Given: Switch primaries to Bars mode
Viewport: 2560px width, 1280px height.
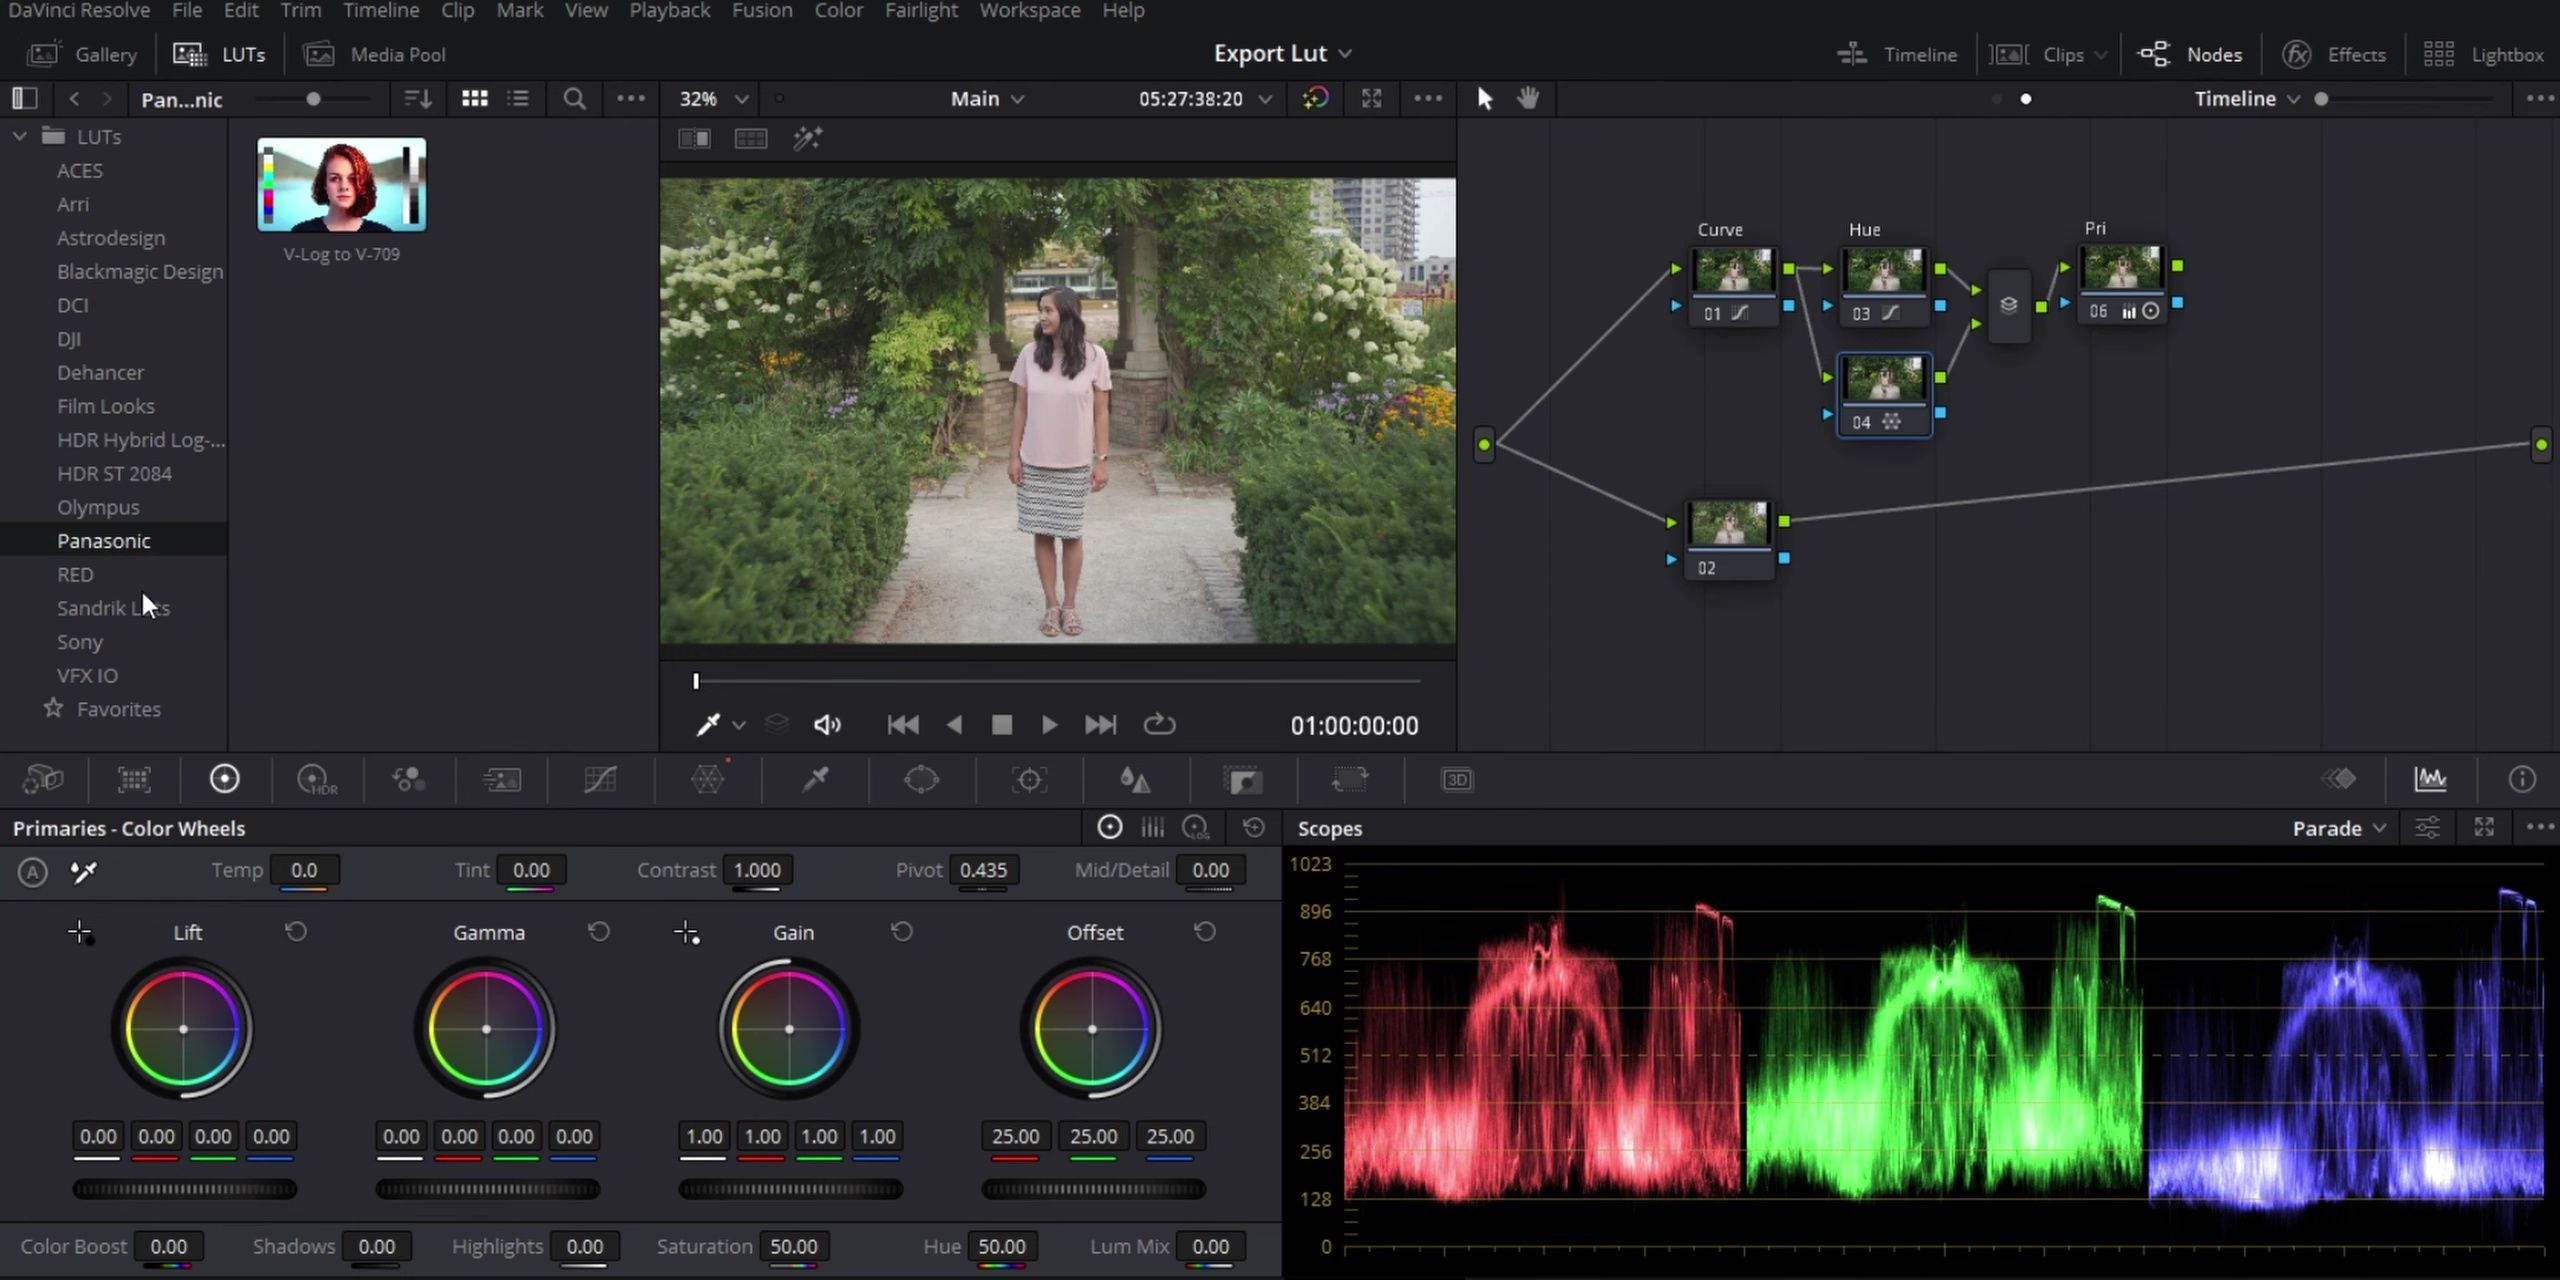Looking at the screenshot, I should pyautogui.click(x=1152, y=828).
